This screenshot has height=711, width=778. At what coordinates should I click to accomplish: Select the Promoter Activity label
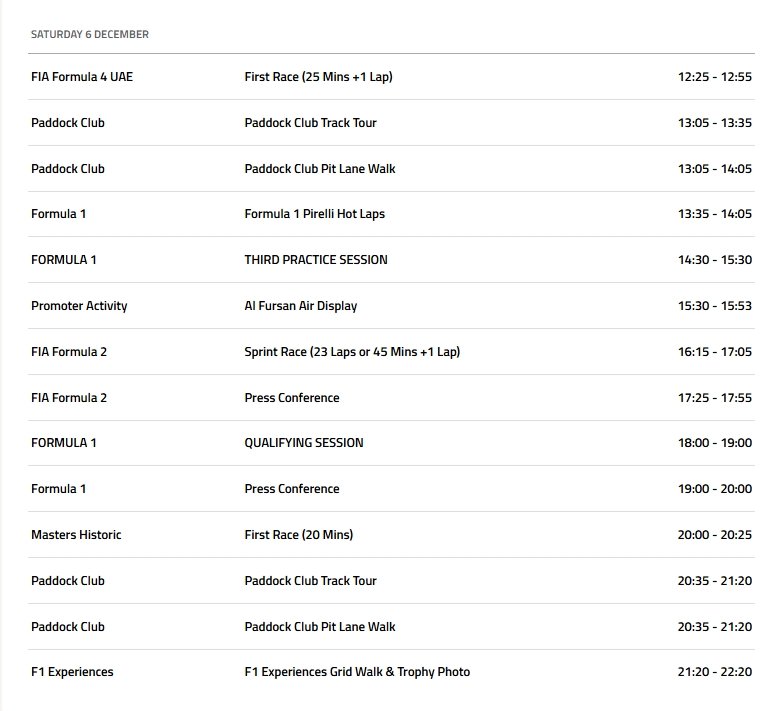pyautogui.click(x=79, y=306)
